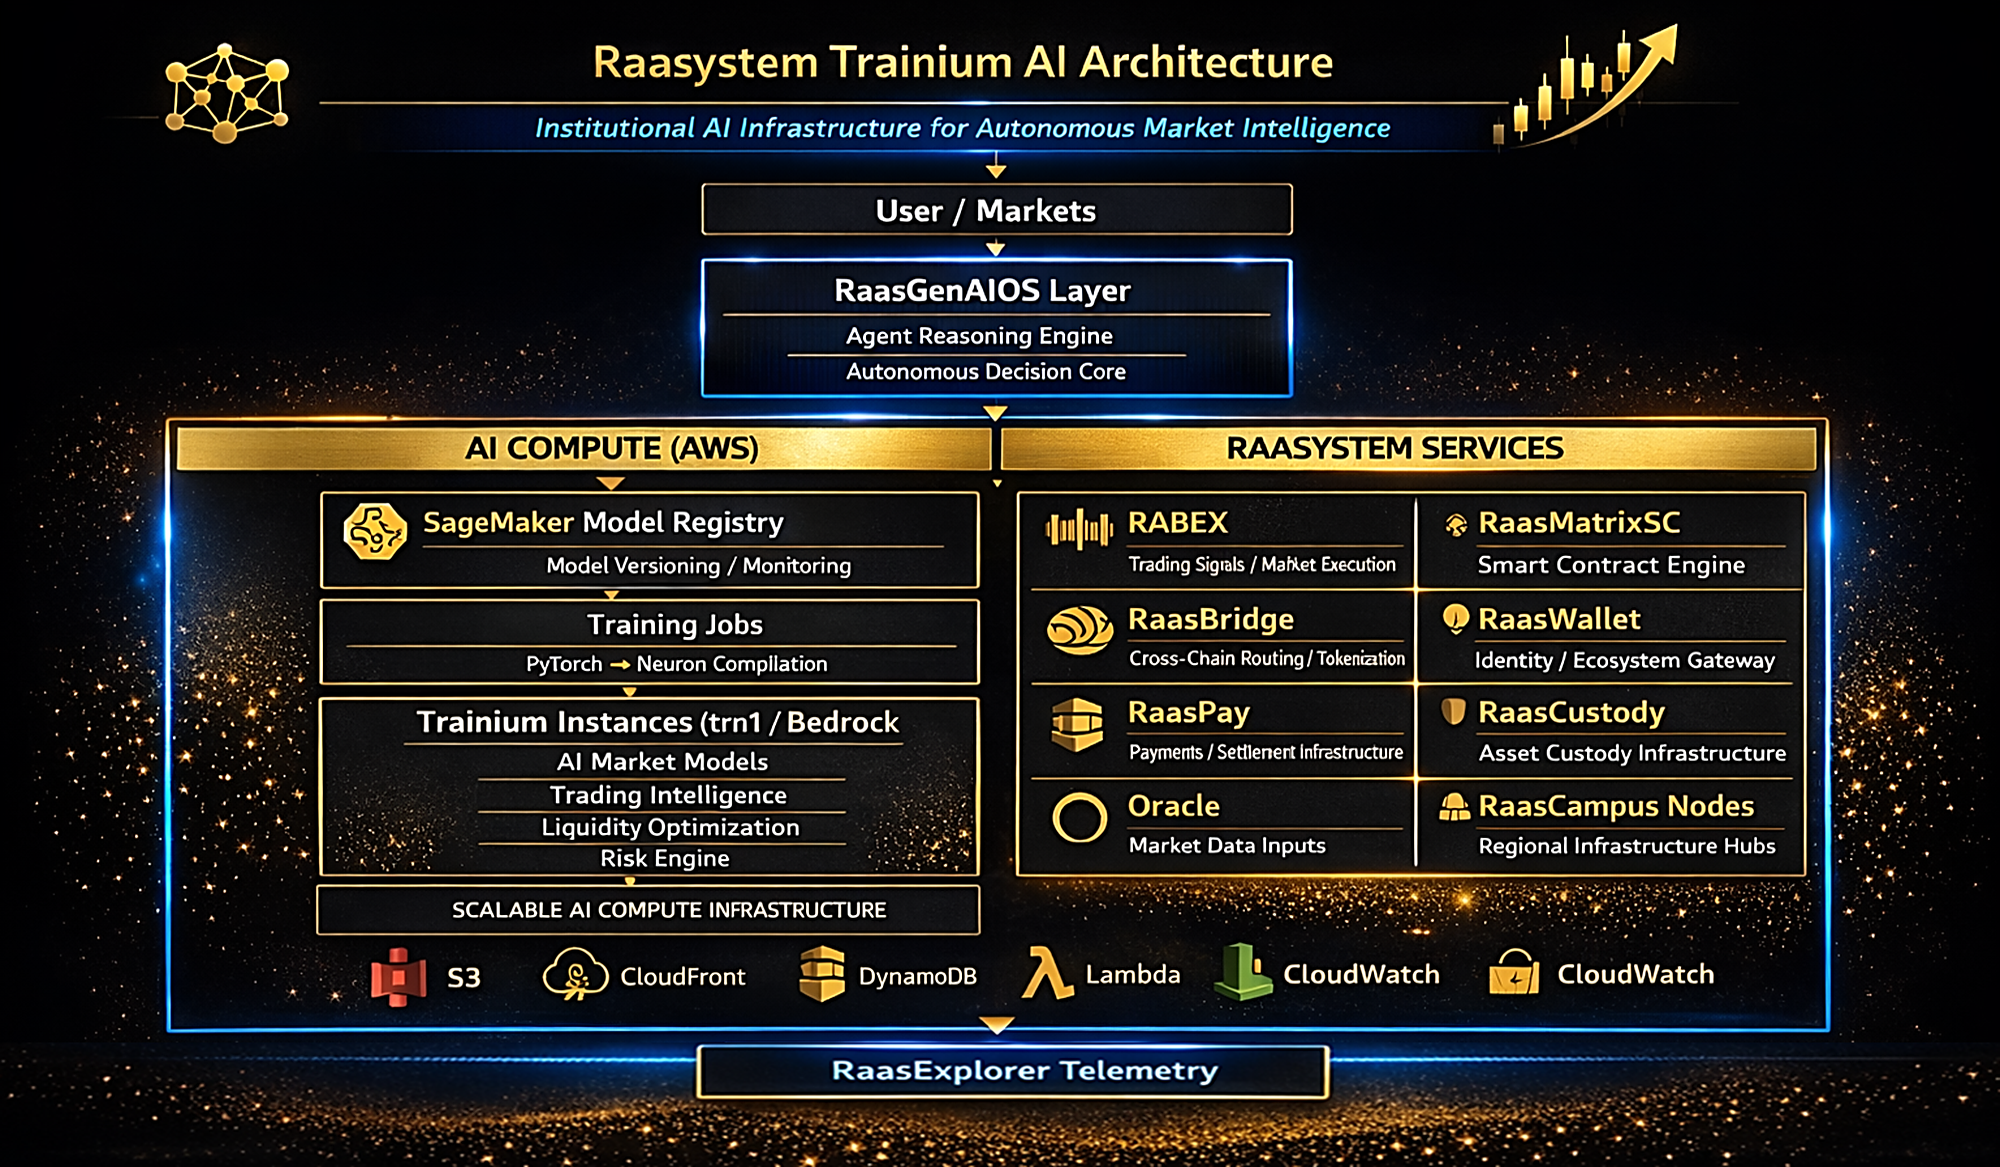Click the DynamoDB database icon
This screenshot has width=2000, height=1167.
click(x=822, y=975)
